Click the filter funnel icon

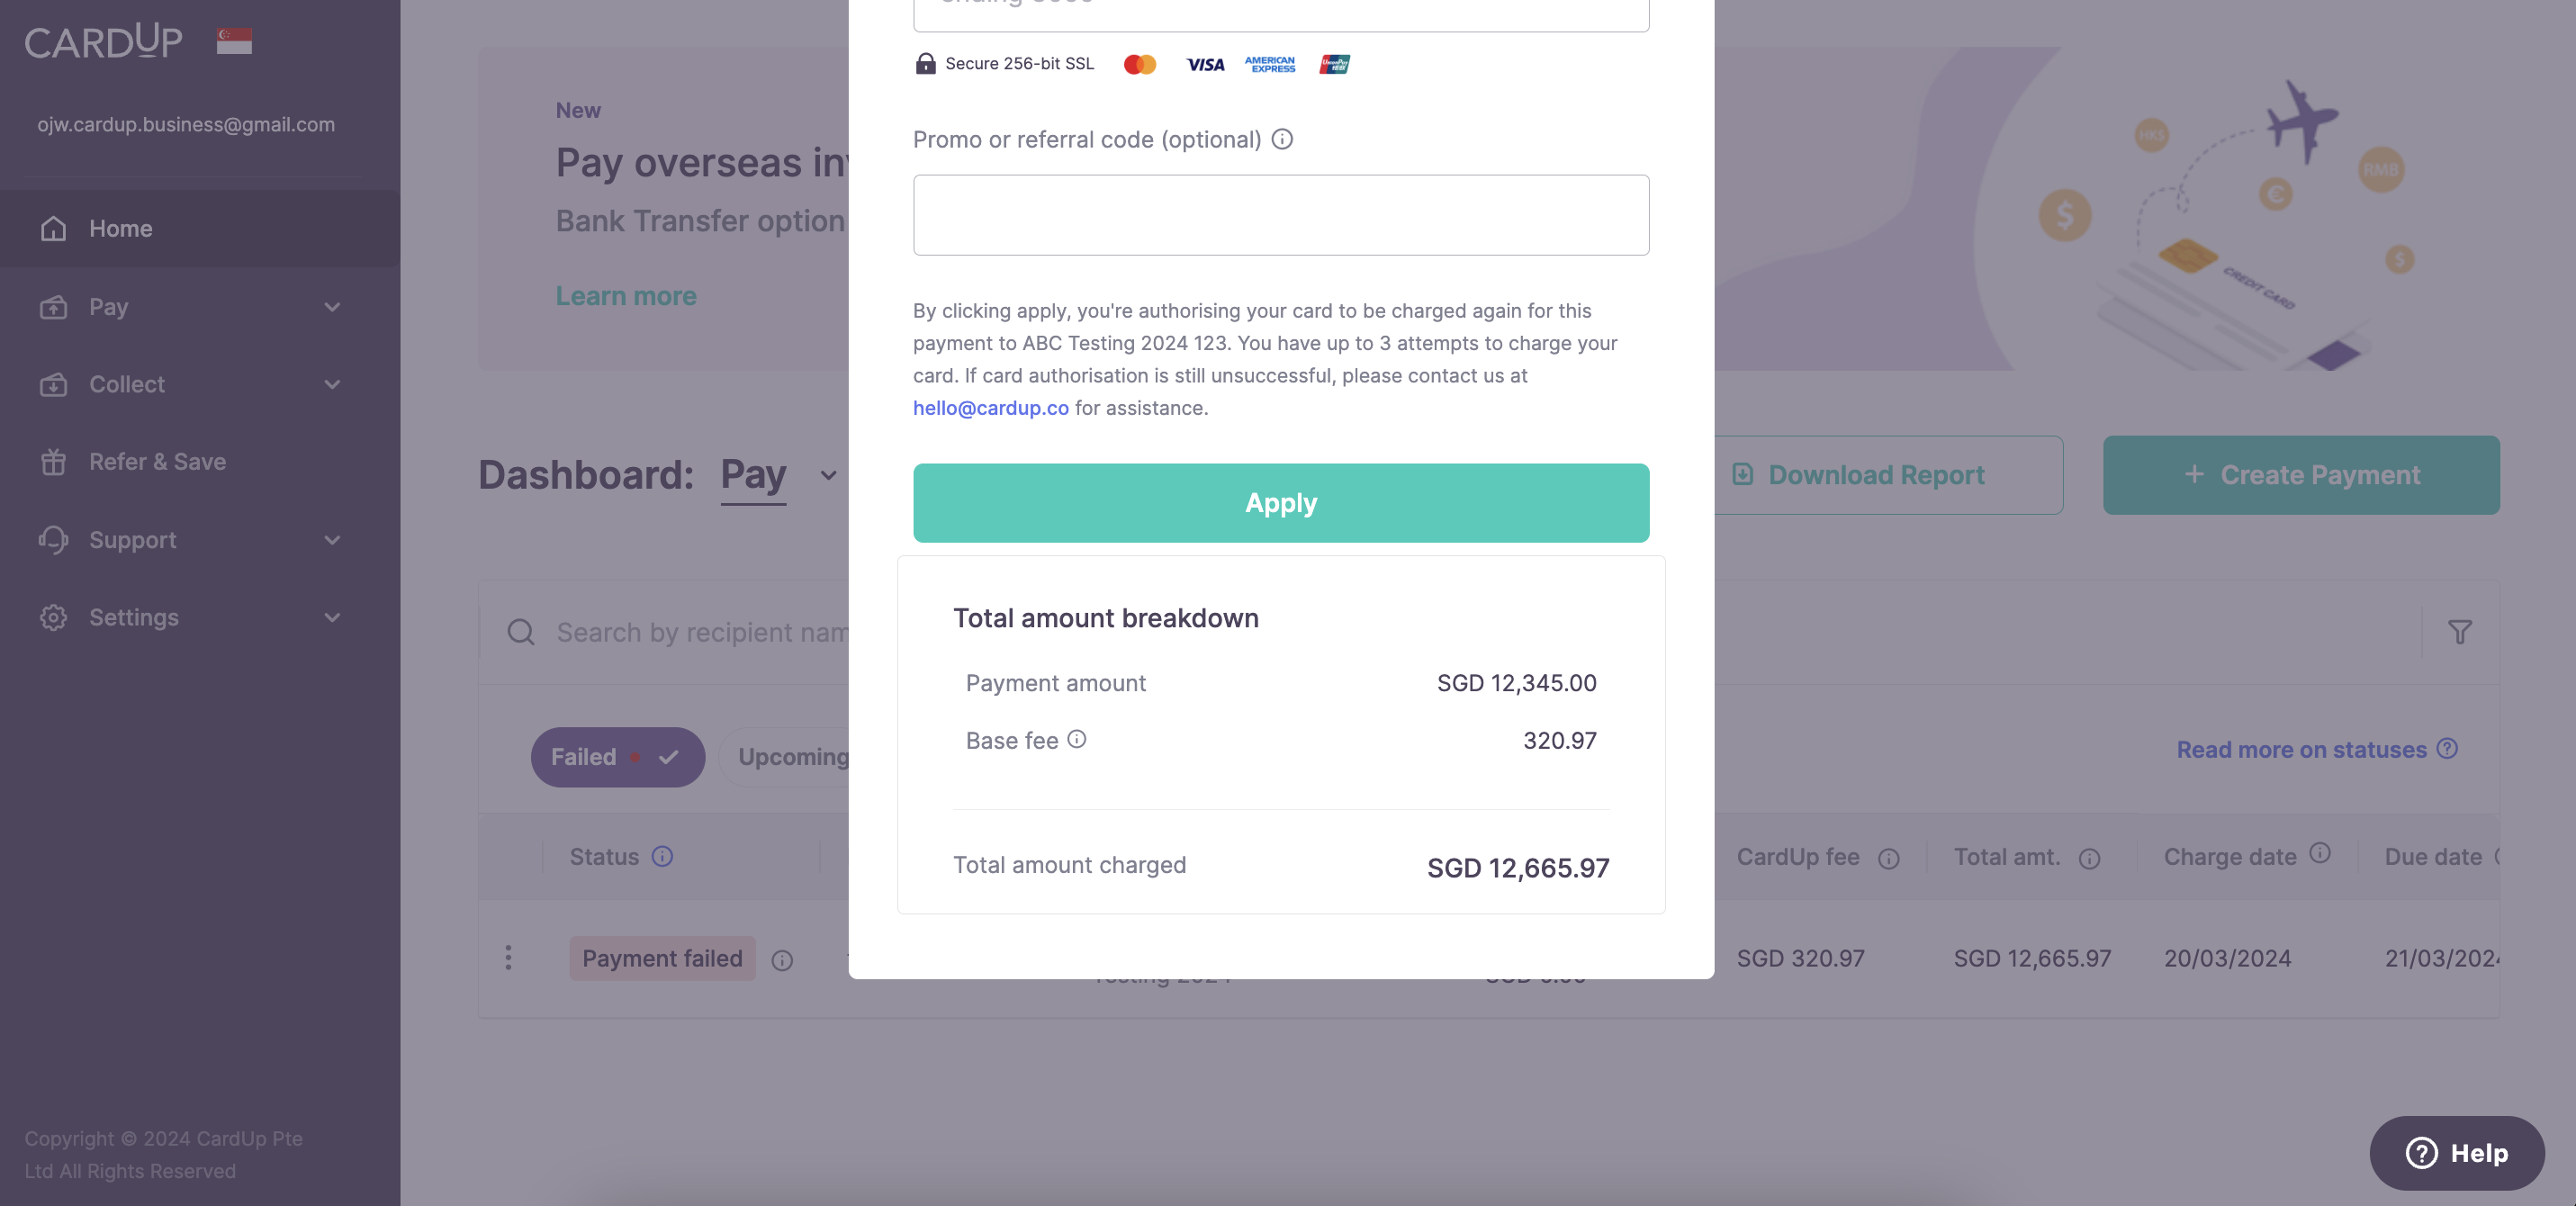coord(2459,632)
